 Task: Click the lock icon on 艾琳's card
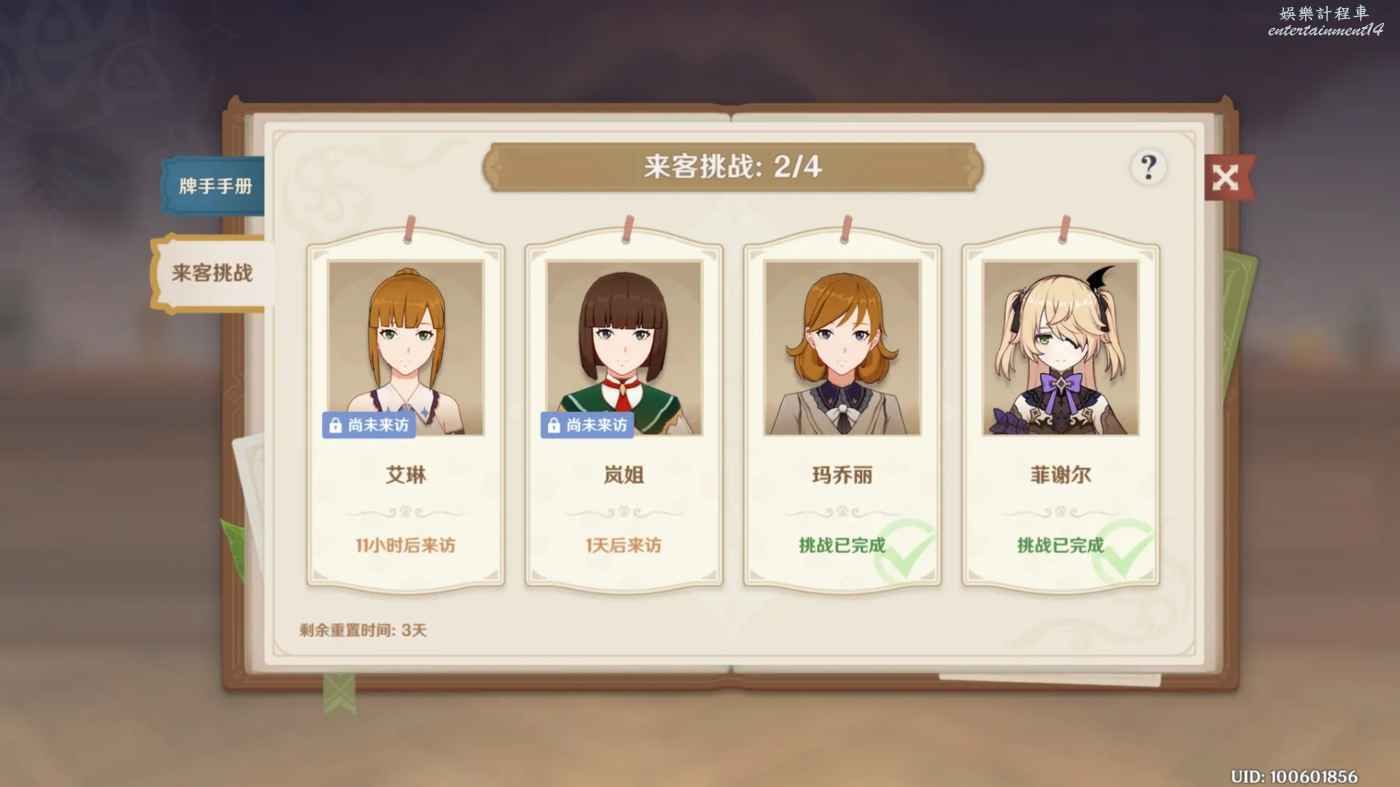pos(335,425)
